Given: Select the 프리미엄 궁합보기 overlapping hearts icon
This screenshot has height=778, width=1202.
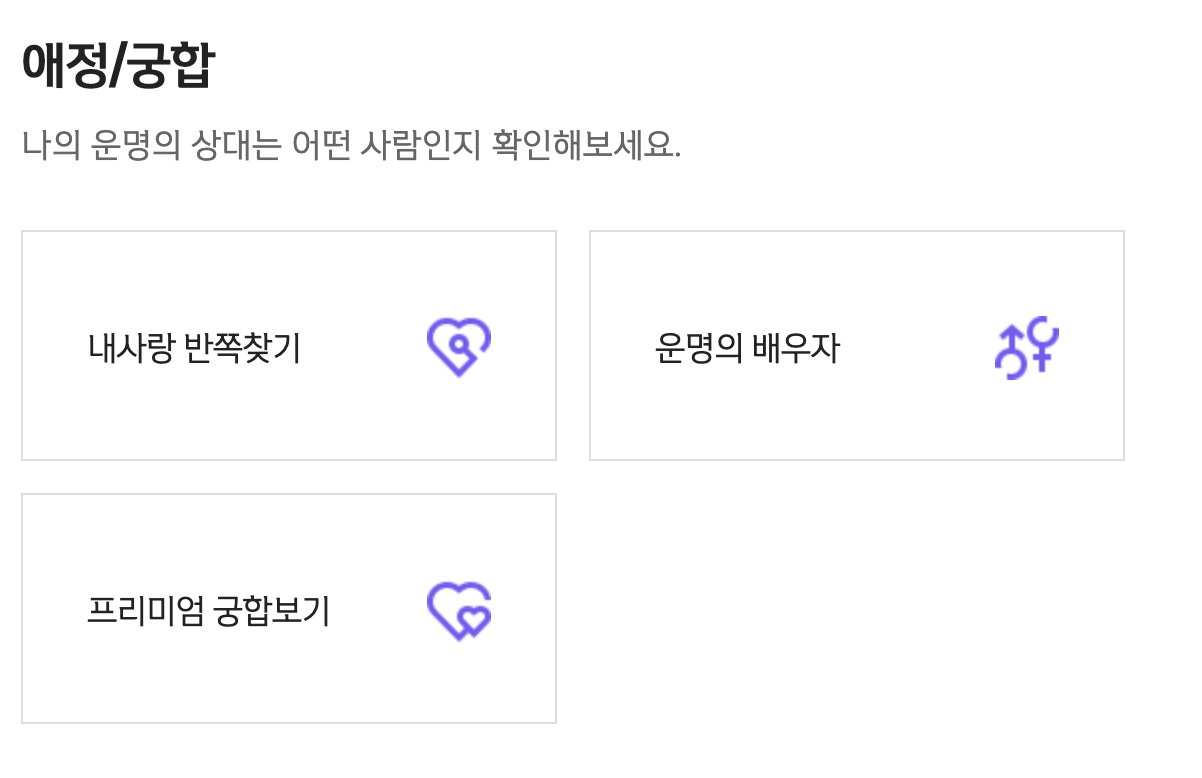Looking at the screenshot, I should pos(459,608).
